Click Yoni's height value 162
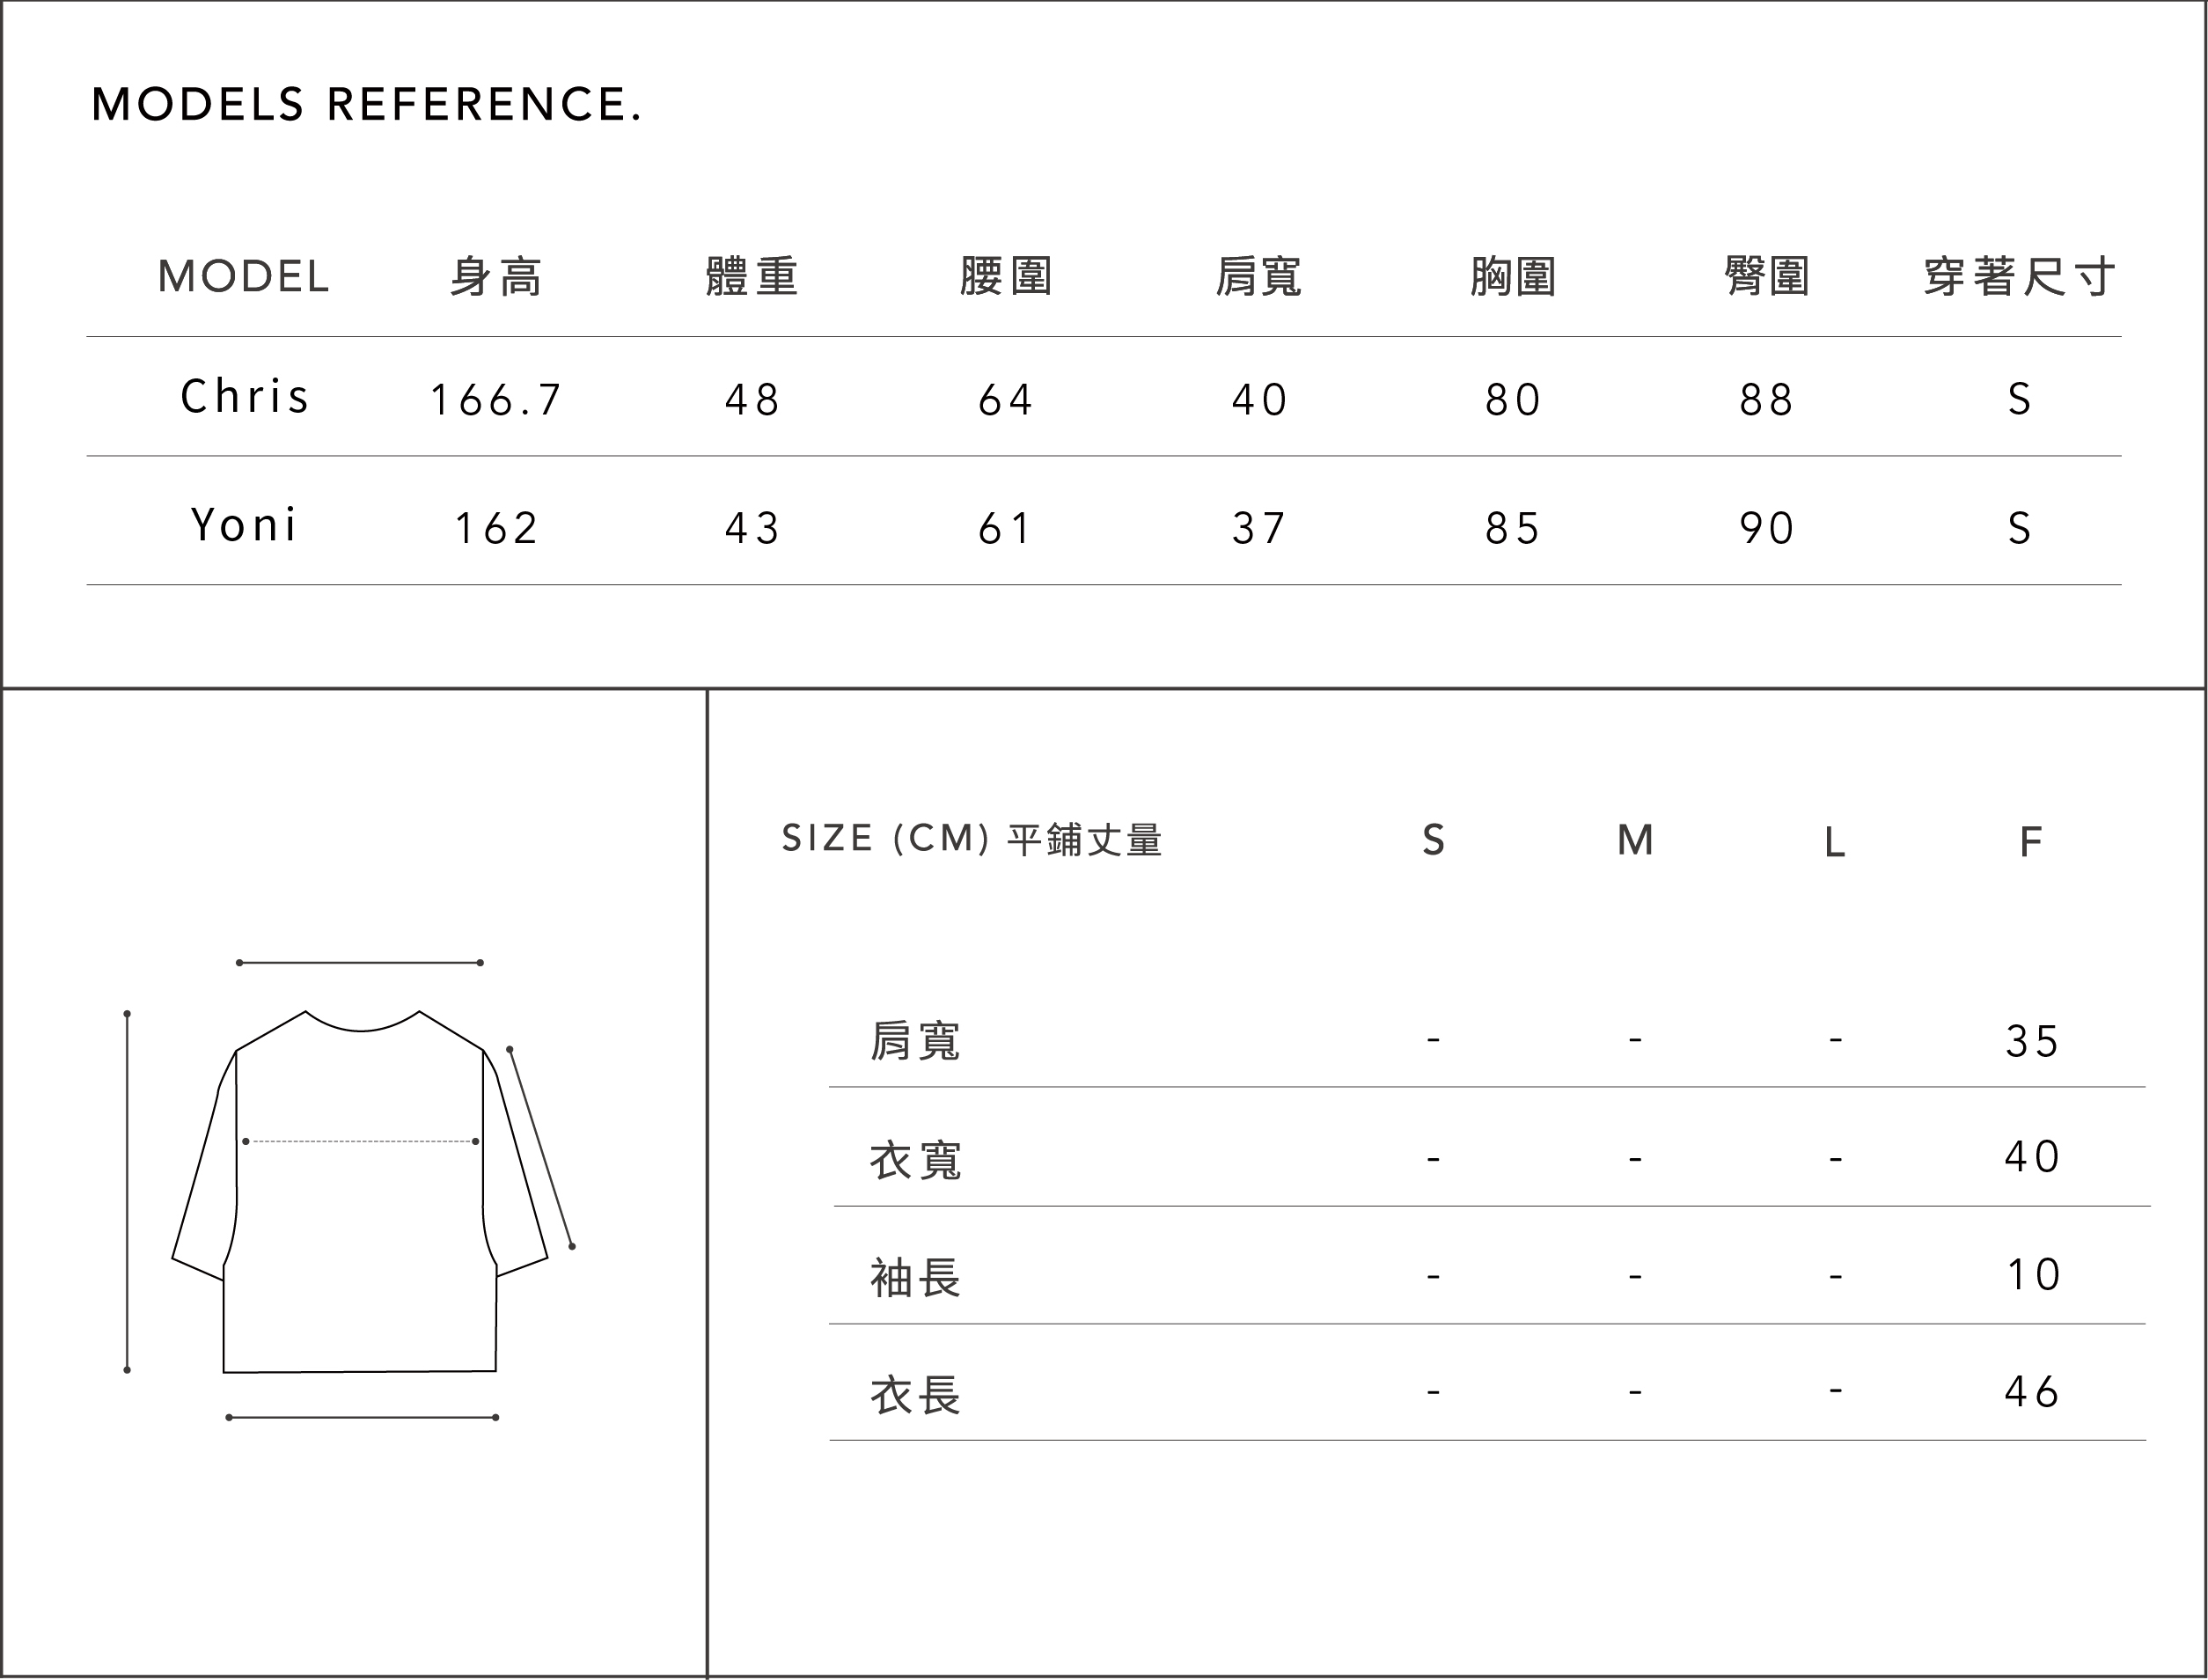Screen dimensions: 2208x1680 pos(496,528)
